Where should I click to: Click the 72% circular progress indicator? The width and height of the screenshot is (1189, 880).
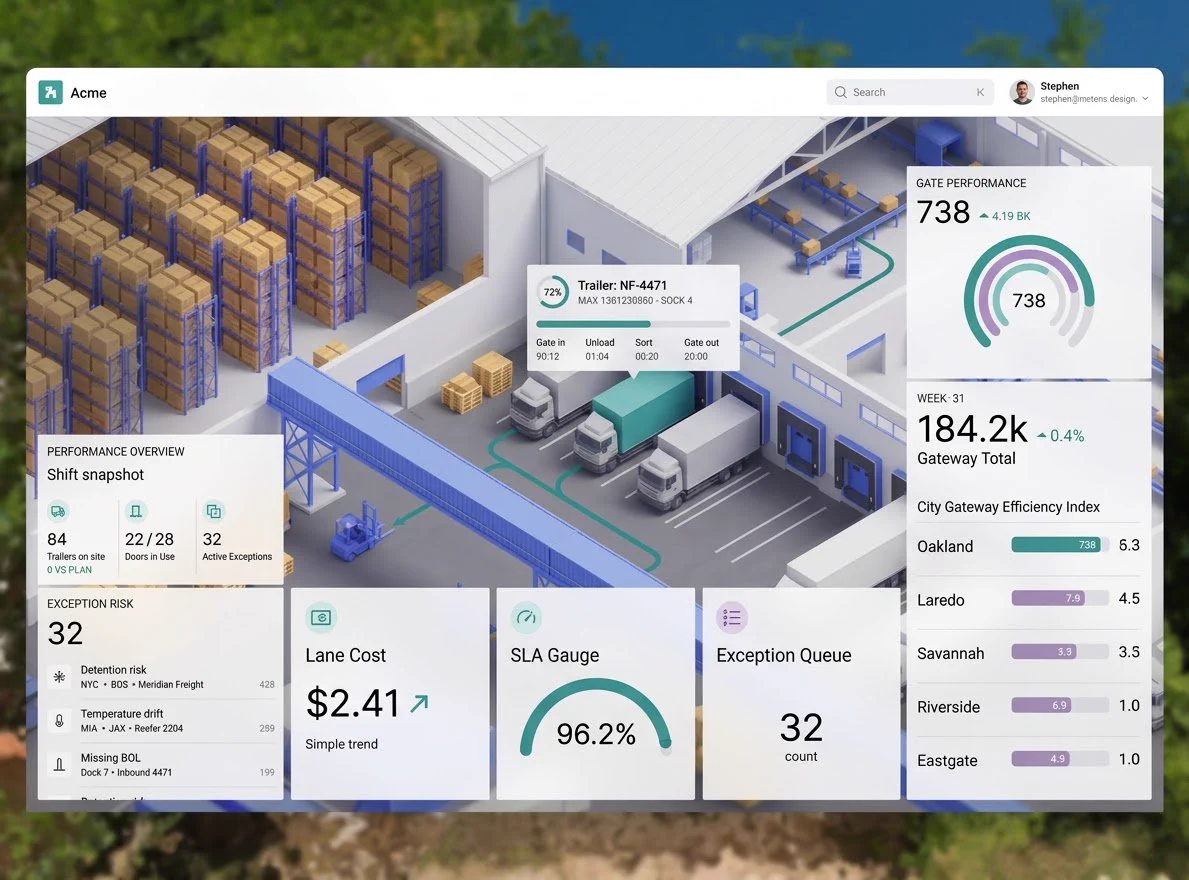click(553, 293)
